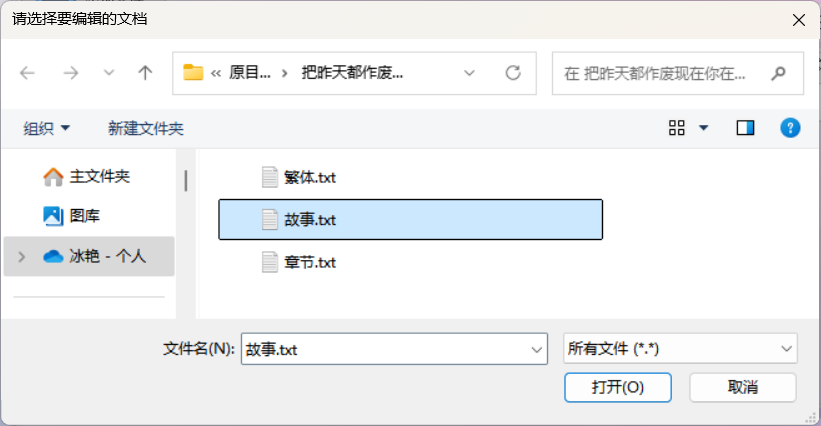This screenshot has height=426, width=821.
Task: Open the 所有文件 (*.*) file type dropdown
Action: click(680, 349)
